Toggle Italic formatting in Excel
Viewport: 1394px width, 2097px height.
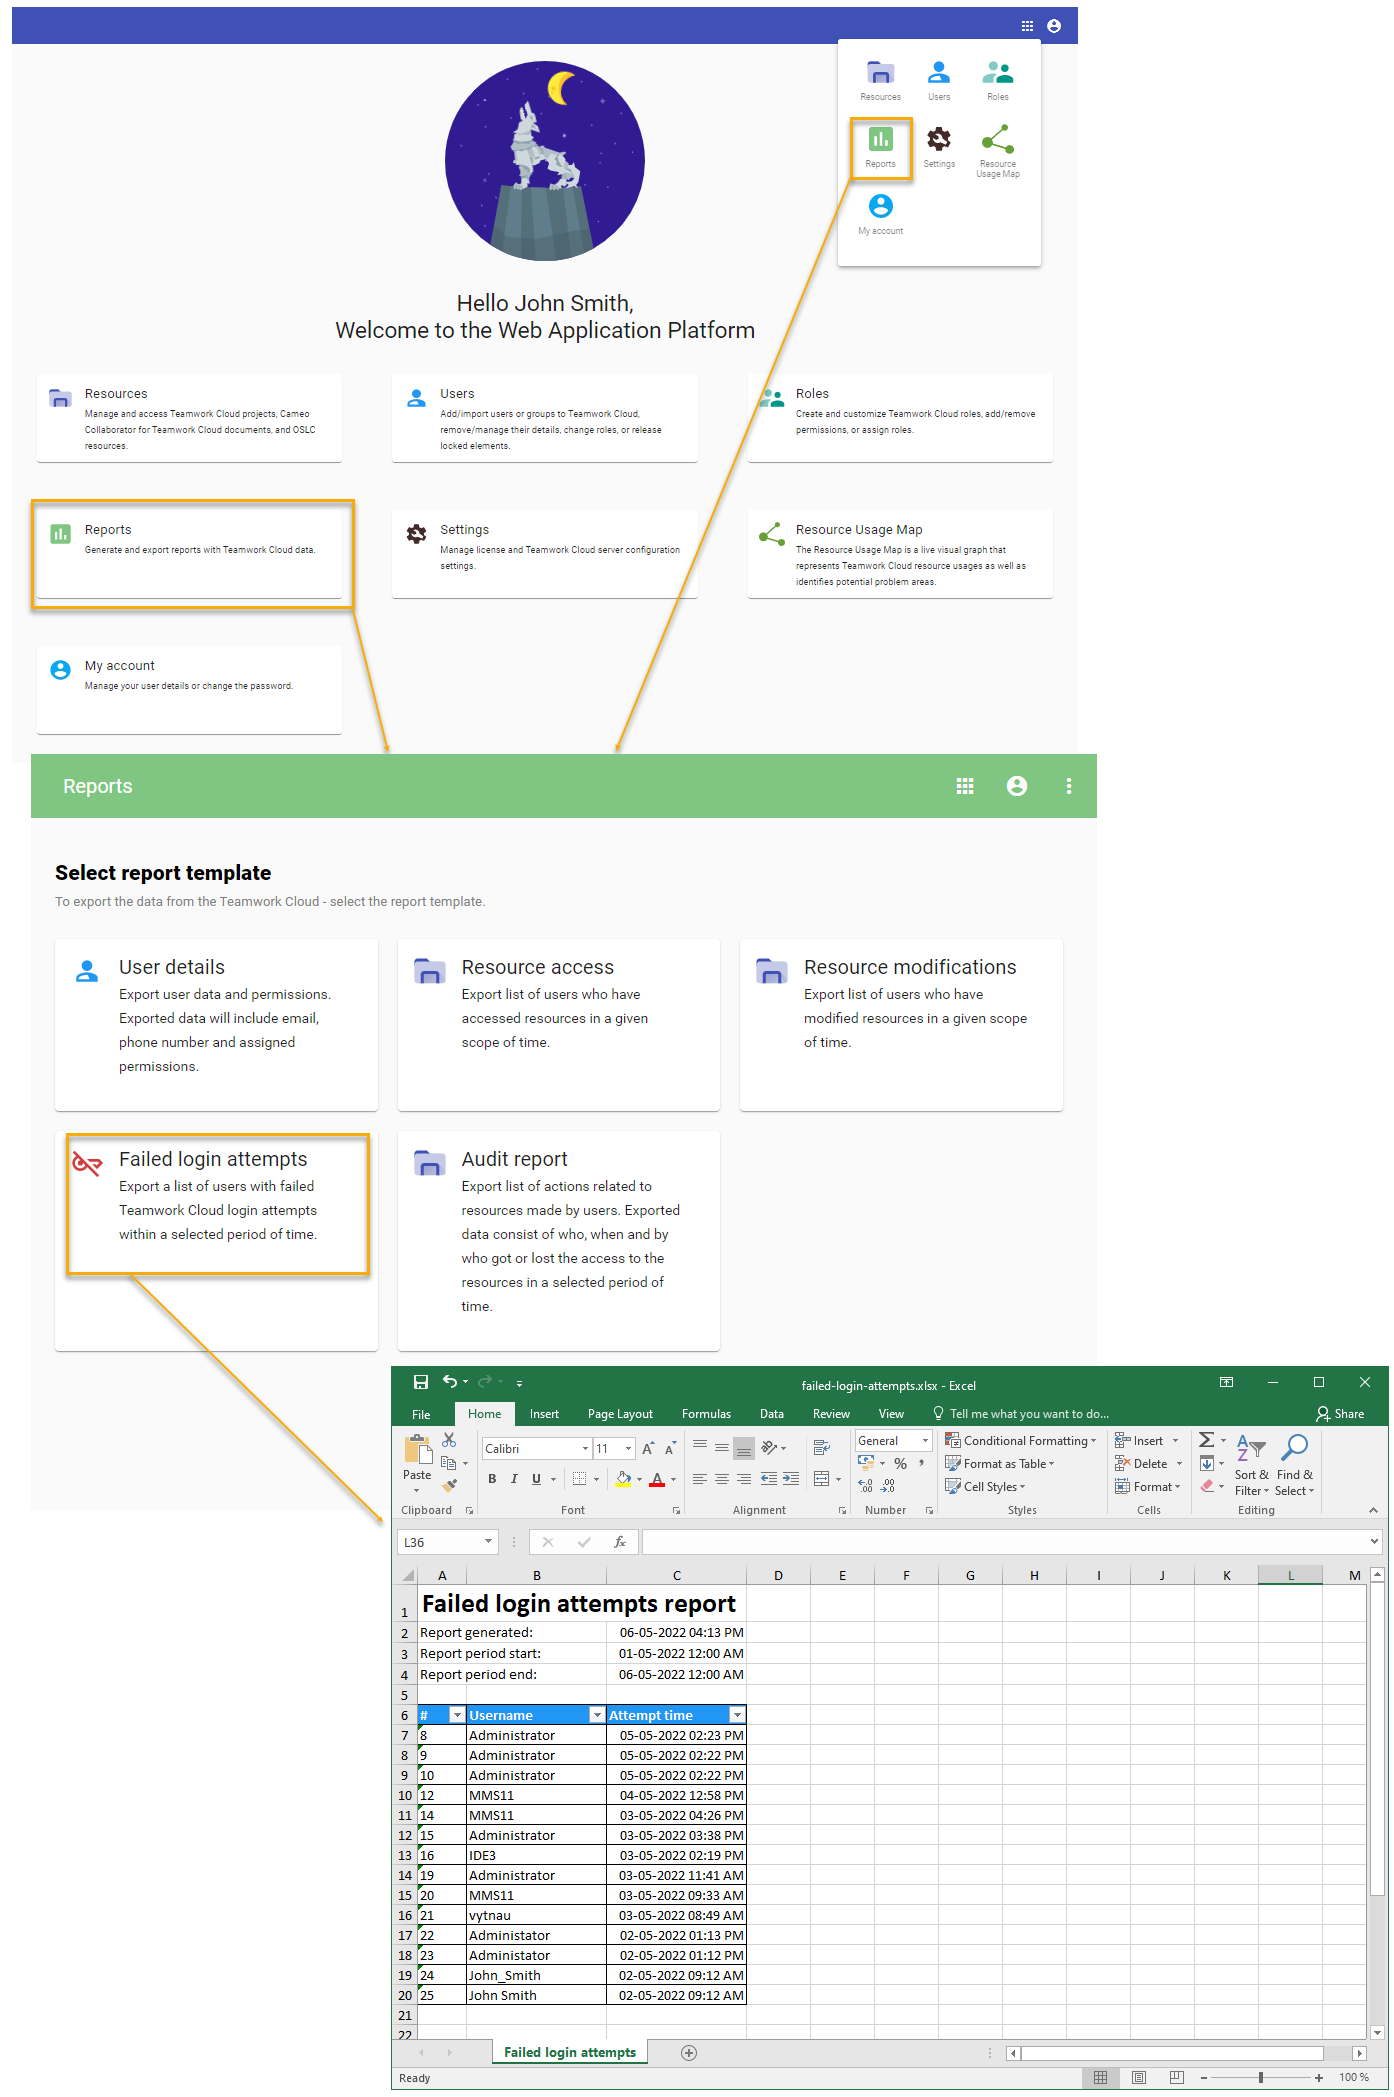point(514,1479)
